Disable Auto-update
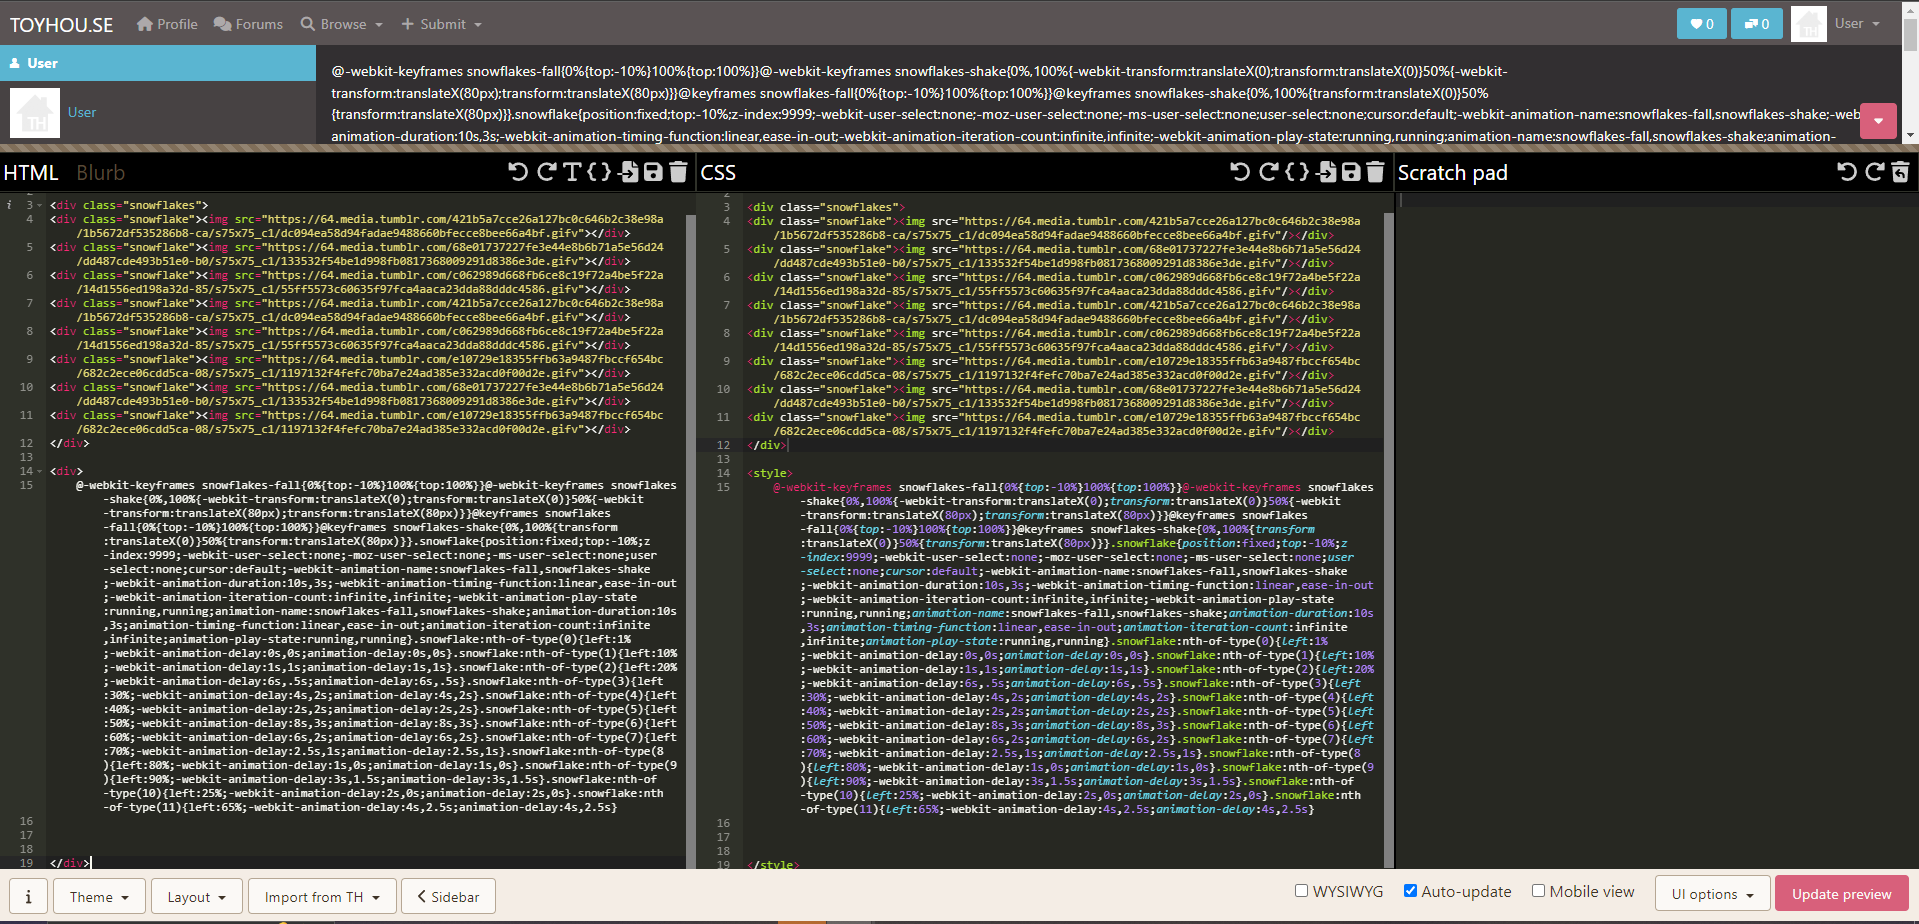1919x924 pixels. click(x=1411, y=890)
